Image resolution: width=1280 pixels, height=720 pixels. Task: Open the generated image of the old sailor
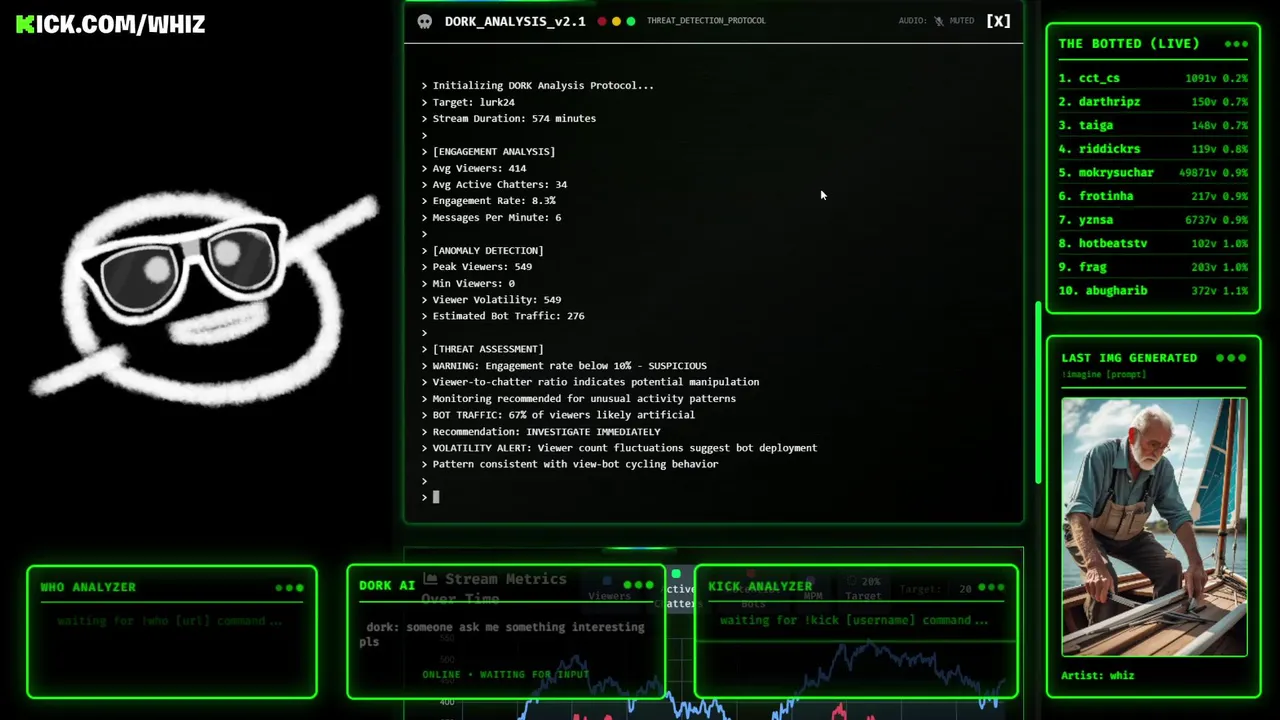point(1154,527)
